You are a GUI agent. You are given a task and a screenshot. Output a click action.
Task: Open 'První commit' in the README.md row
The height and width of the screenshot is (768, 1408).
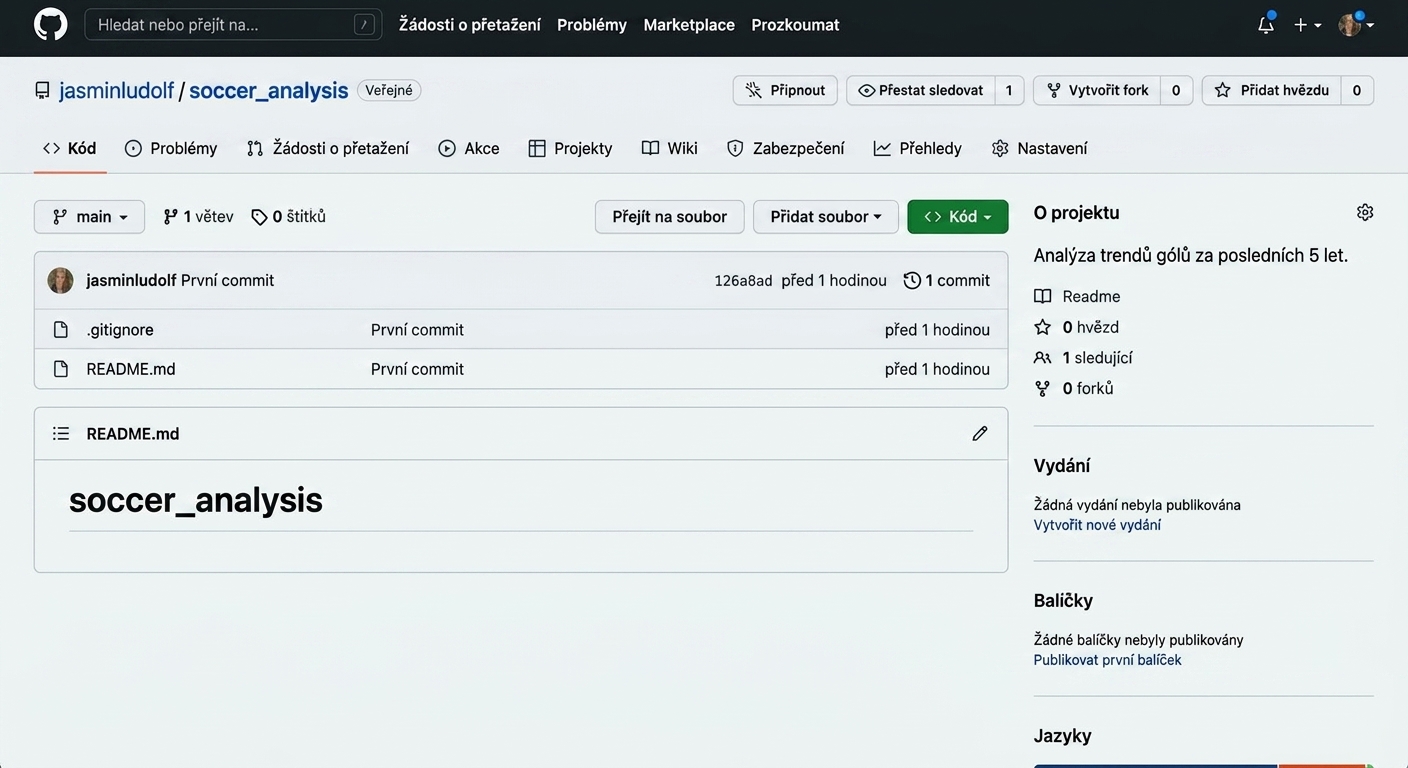pos(417,369)
